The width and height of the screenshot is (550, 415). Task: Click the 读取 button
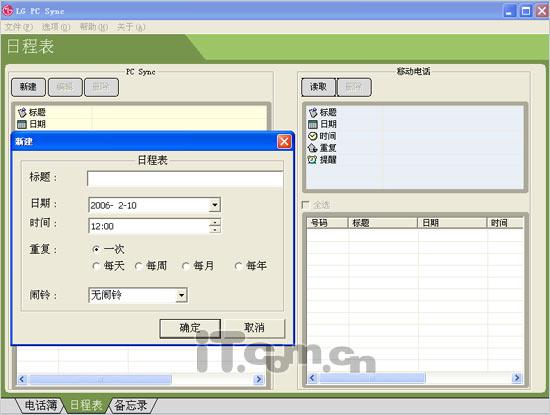318,87
